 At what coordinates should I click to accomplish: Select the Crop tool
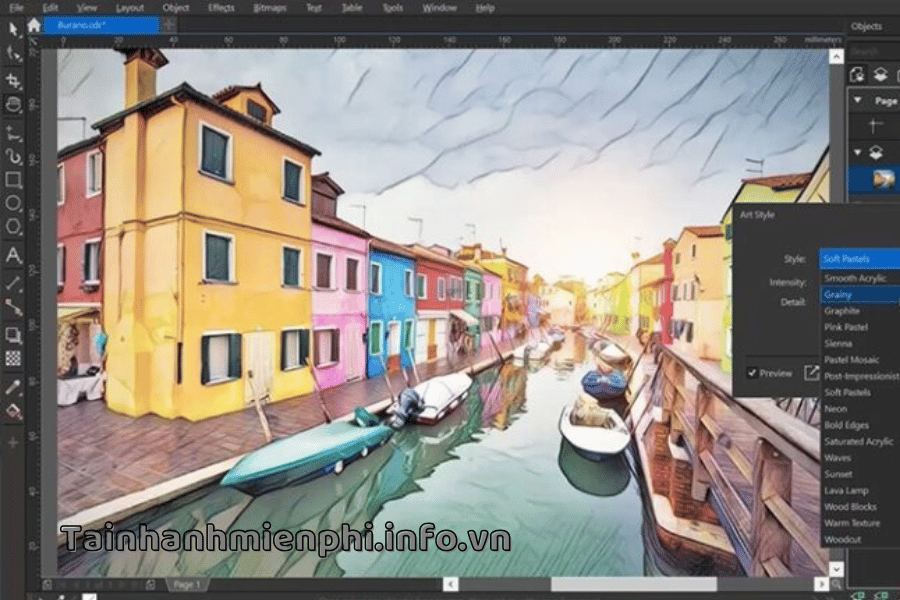click(x=13, y=80)
